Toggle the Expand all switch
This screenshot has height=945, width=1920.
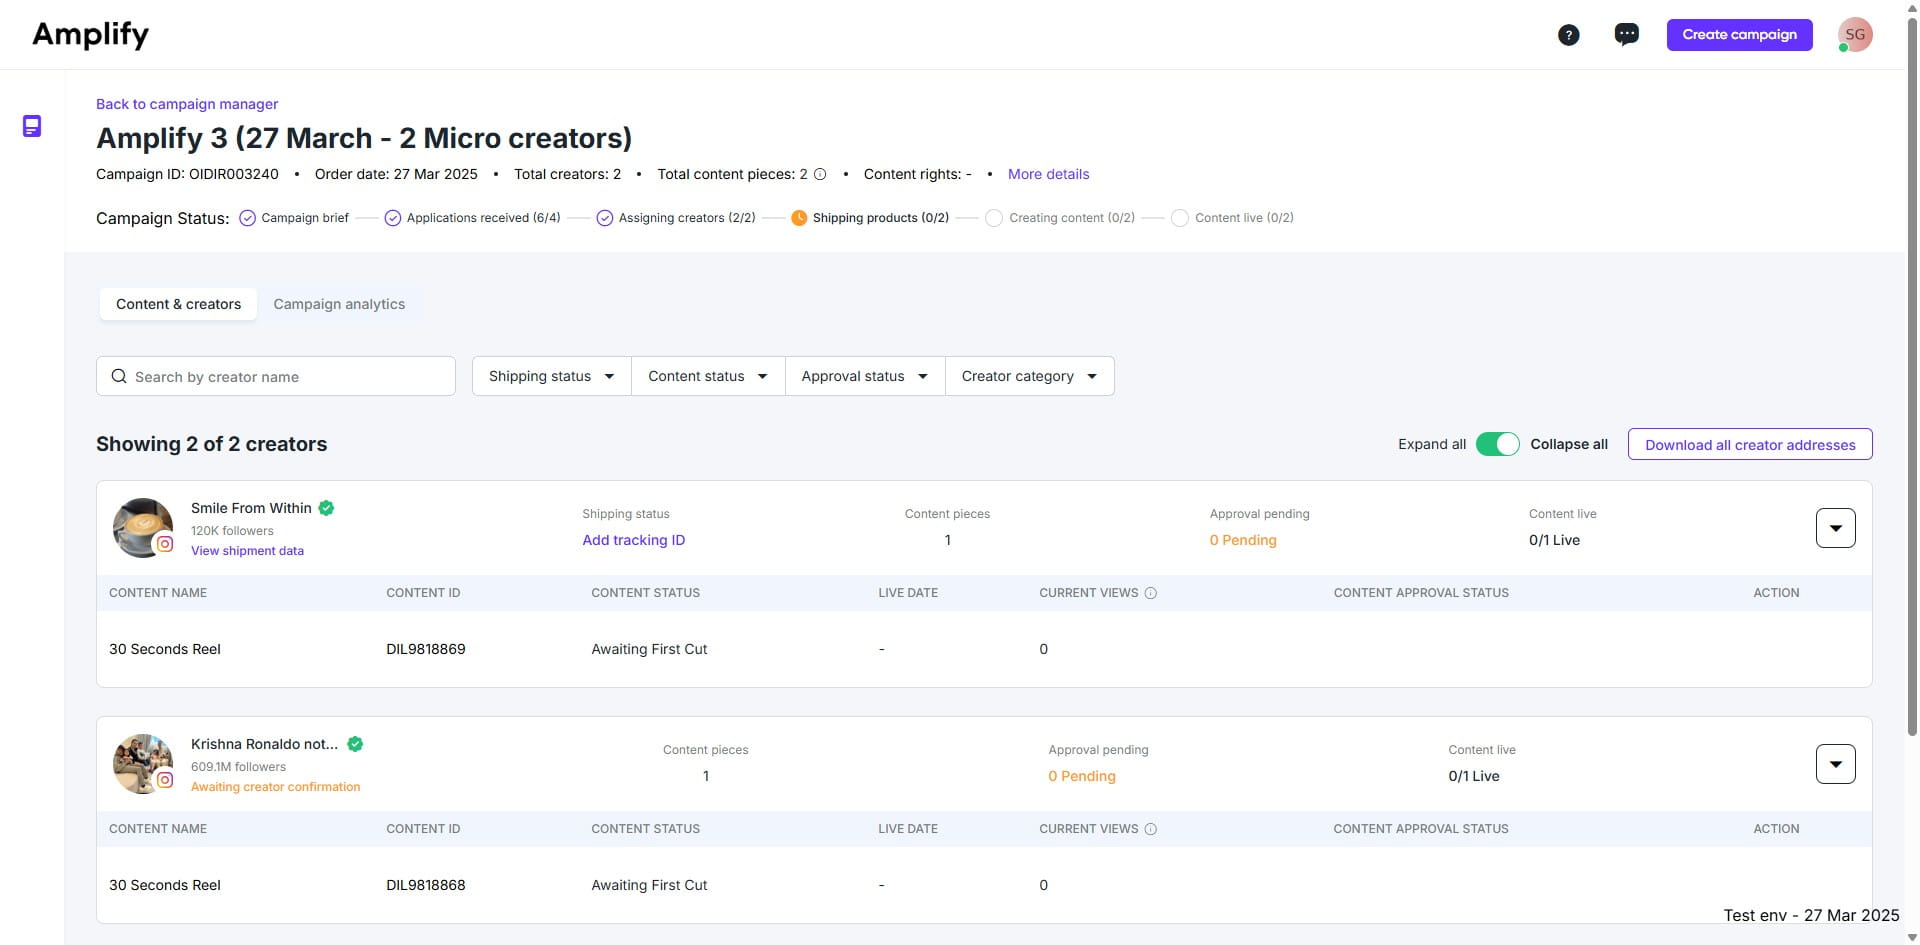coord(1498,443)
